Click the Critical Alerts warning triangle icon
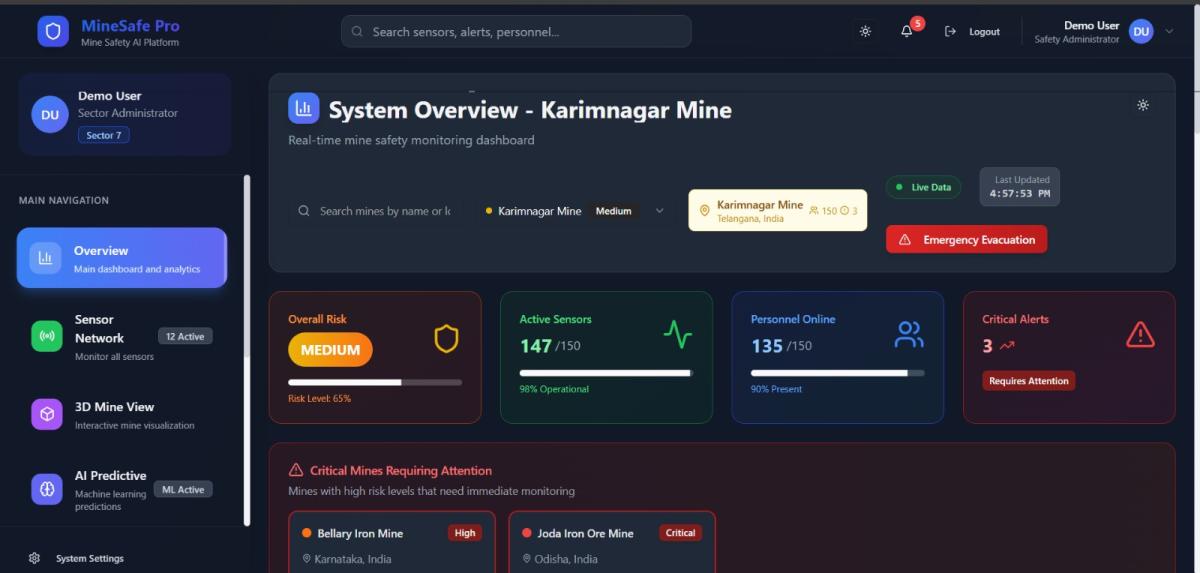The width and height of the screenshot is (1200, 573). click(1140, 335)
